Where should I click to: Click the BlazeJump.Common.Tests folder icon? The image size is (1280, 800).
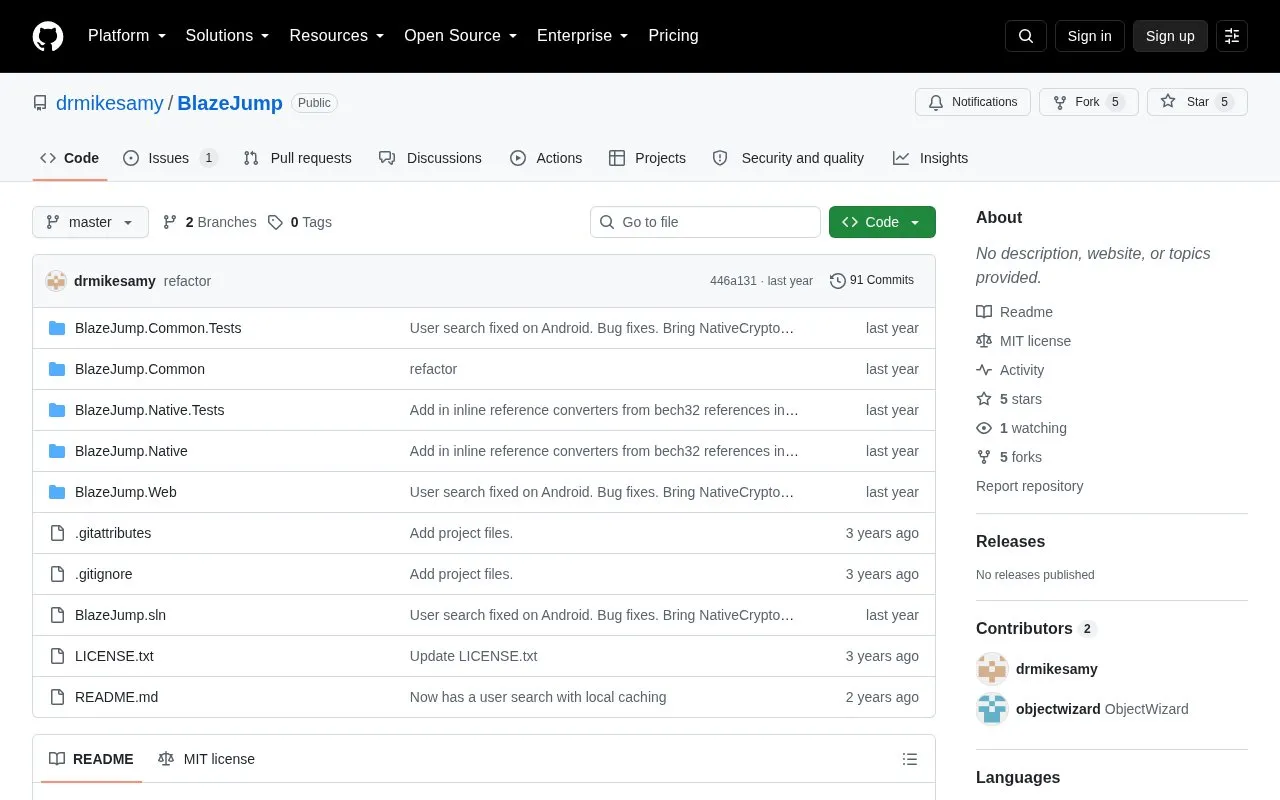click(57, 328)
